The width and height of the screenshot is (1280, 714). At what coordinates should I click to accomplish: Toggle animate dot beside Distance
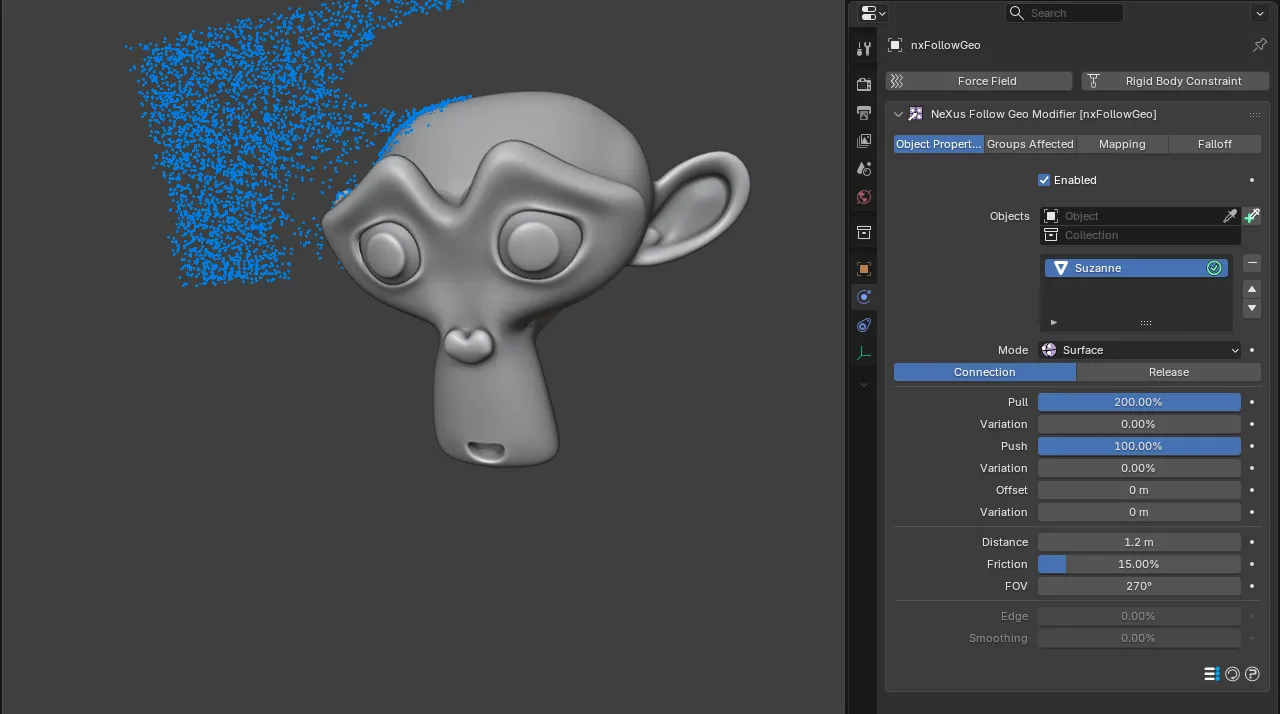pyautogui.click(x=1252, y=542)
